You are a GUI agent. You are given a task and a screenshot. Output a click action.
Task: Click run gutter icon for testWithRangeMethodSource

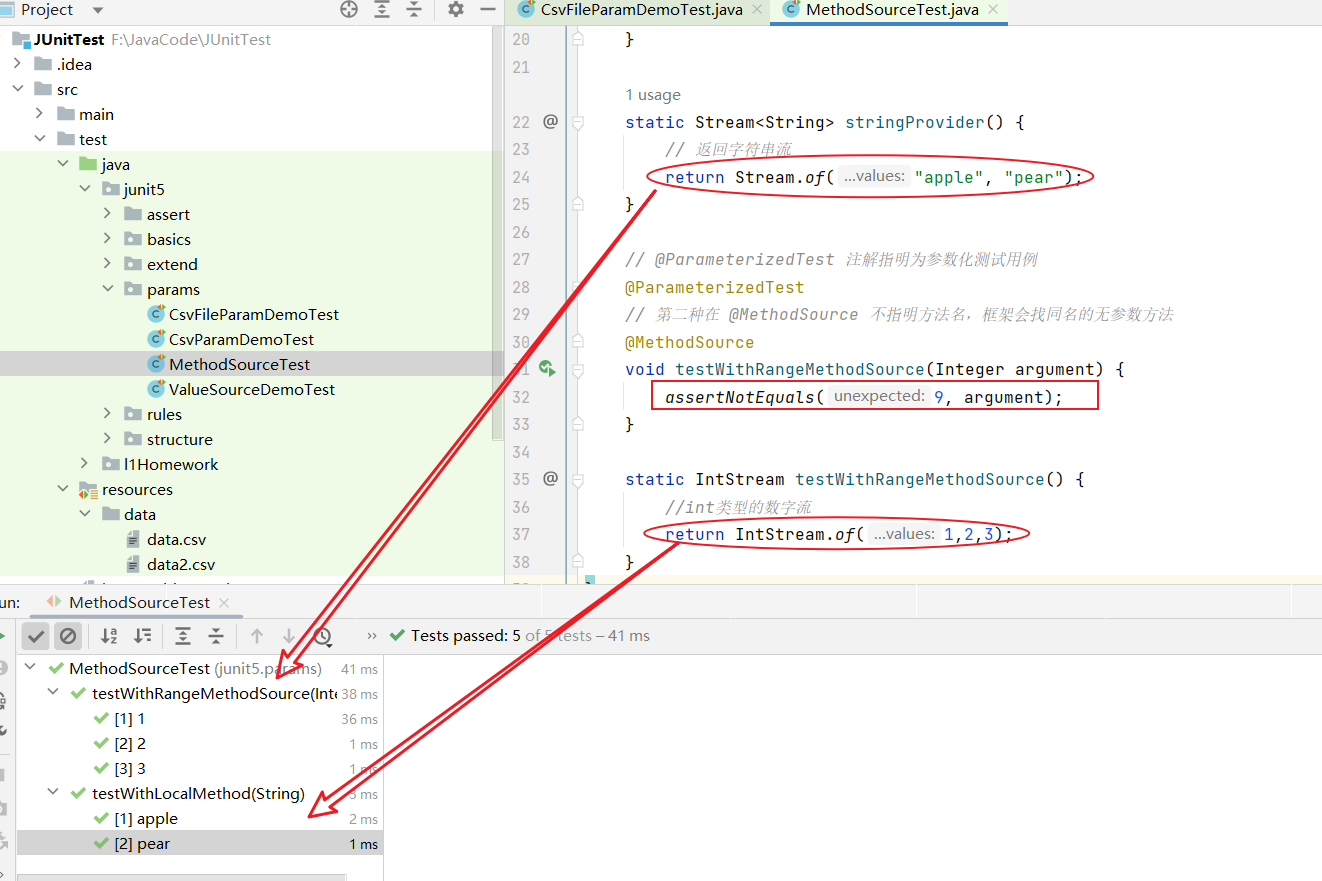coord(547,369)
